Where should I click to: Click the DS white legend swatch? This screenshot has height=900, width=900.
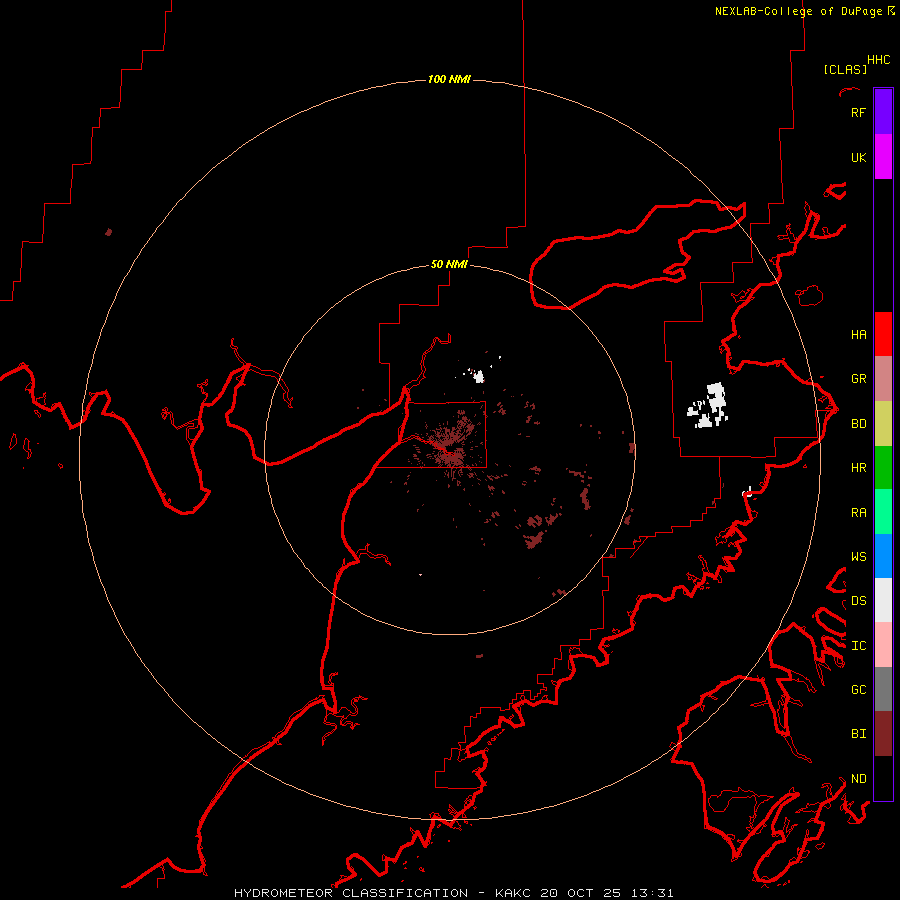click(883, 600)
